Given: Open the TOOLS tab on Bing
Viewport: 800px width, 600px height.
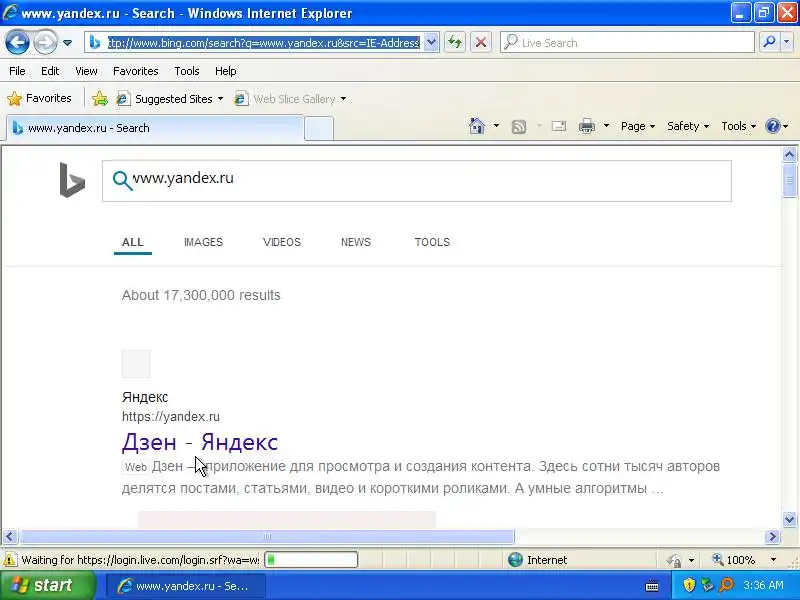Looking at the screenshot, I should tap(432, 242).
